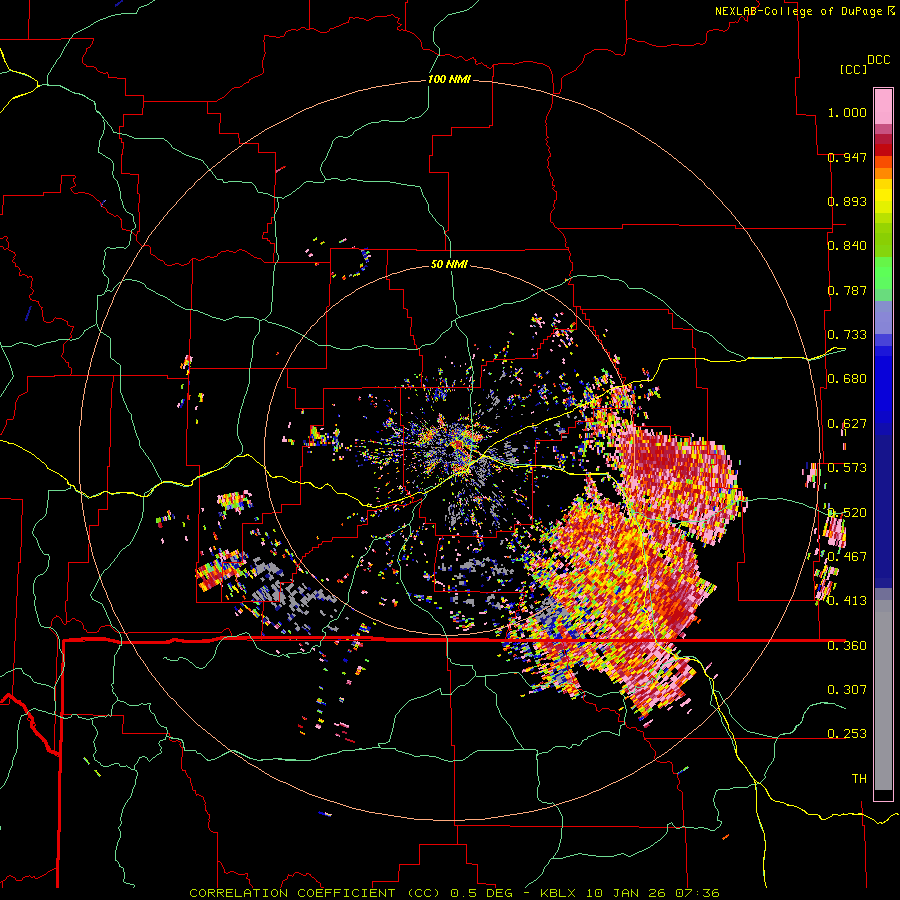Click the 1.000 scale value
This screenshot has width=900, height=900.
847,112
